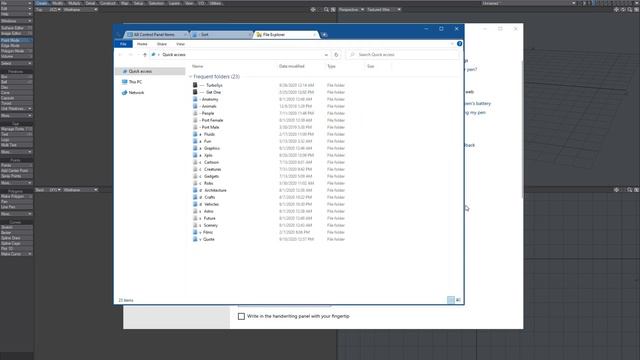Click the Anatomy folder icon

195,99
